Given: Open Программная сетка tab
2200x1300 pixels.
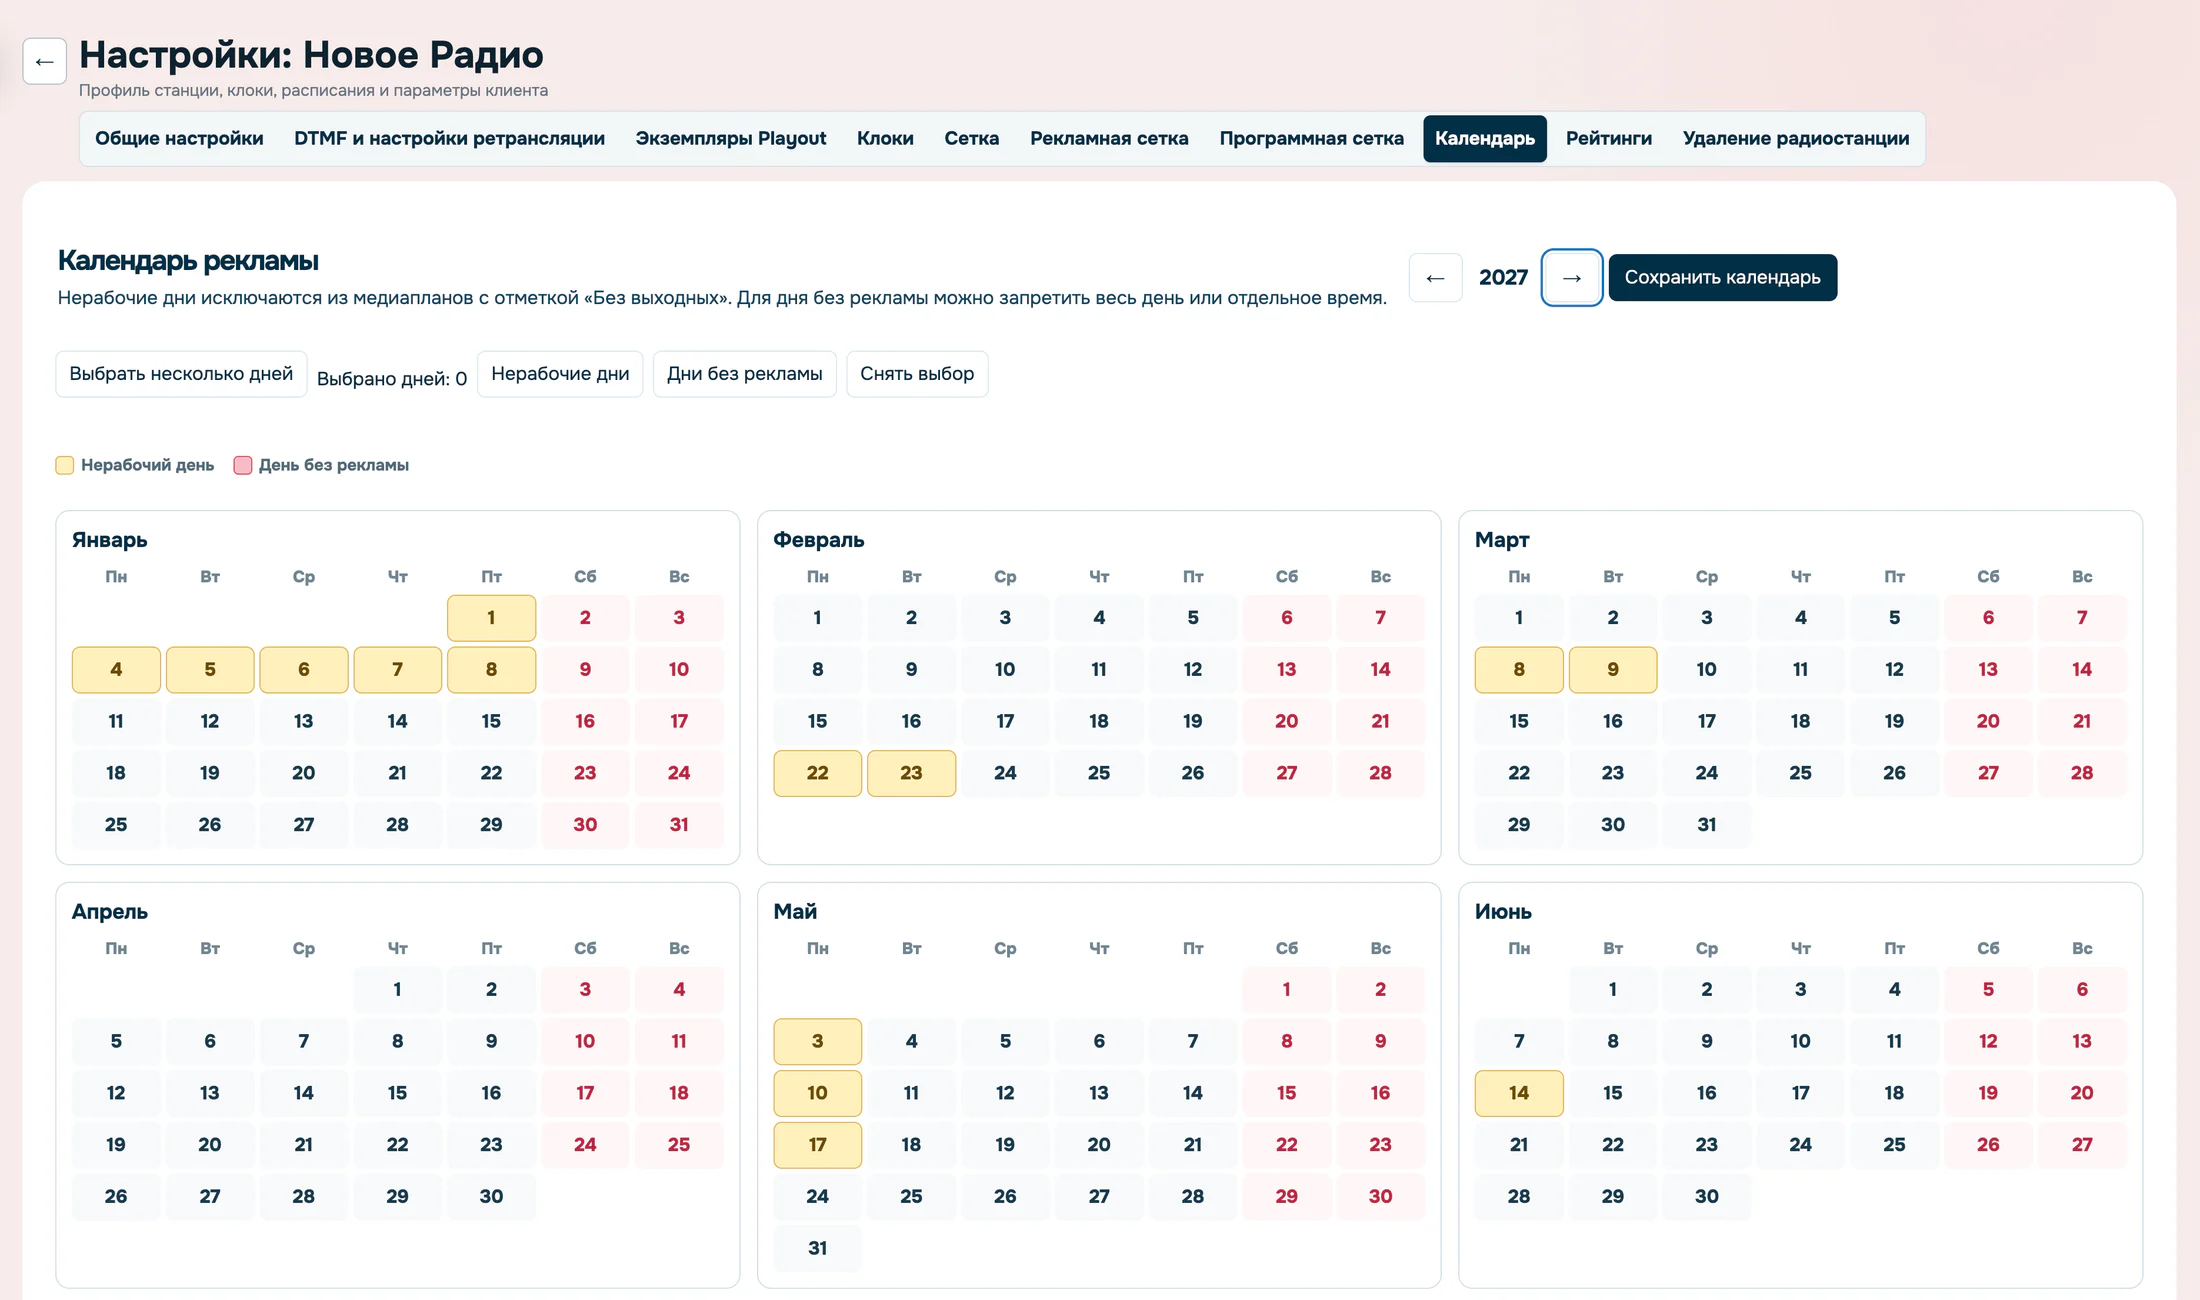Looking at the screenshot, I should tap(1311, 138).
